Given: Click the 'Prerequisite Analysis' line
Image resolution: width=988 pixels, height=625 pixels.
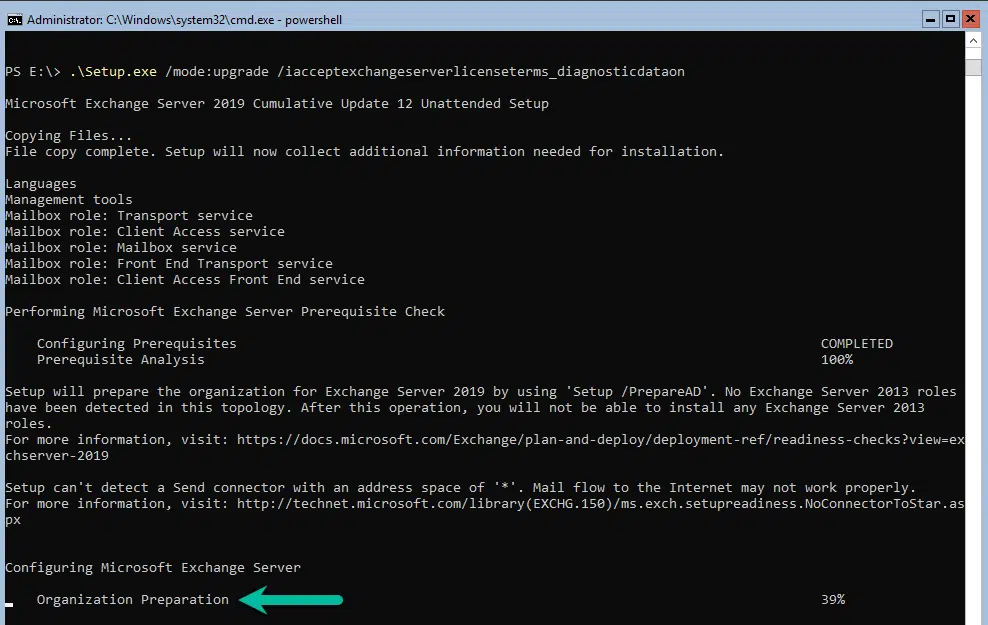Looking at the screenshot, I should click(120, 360).
